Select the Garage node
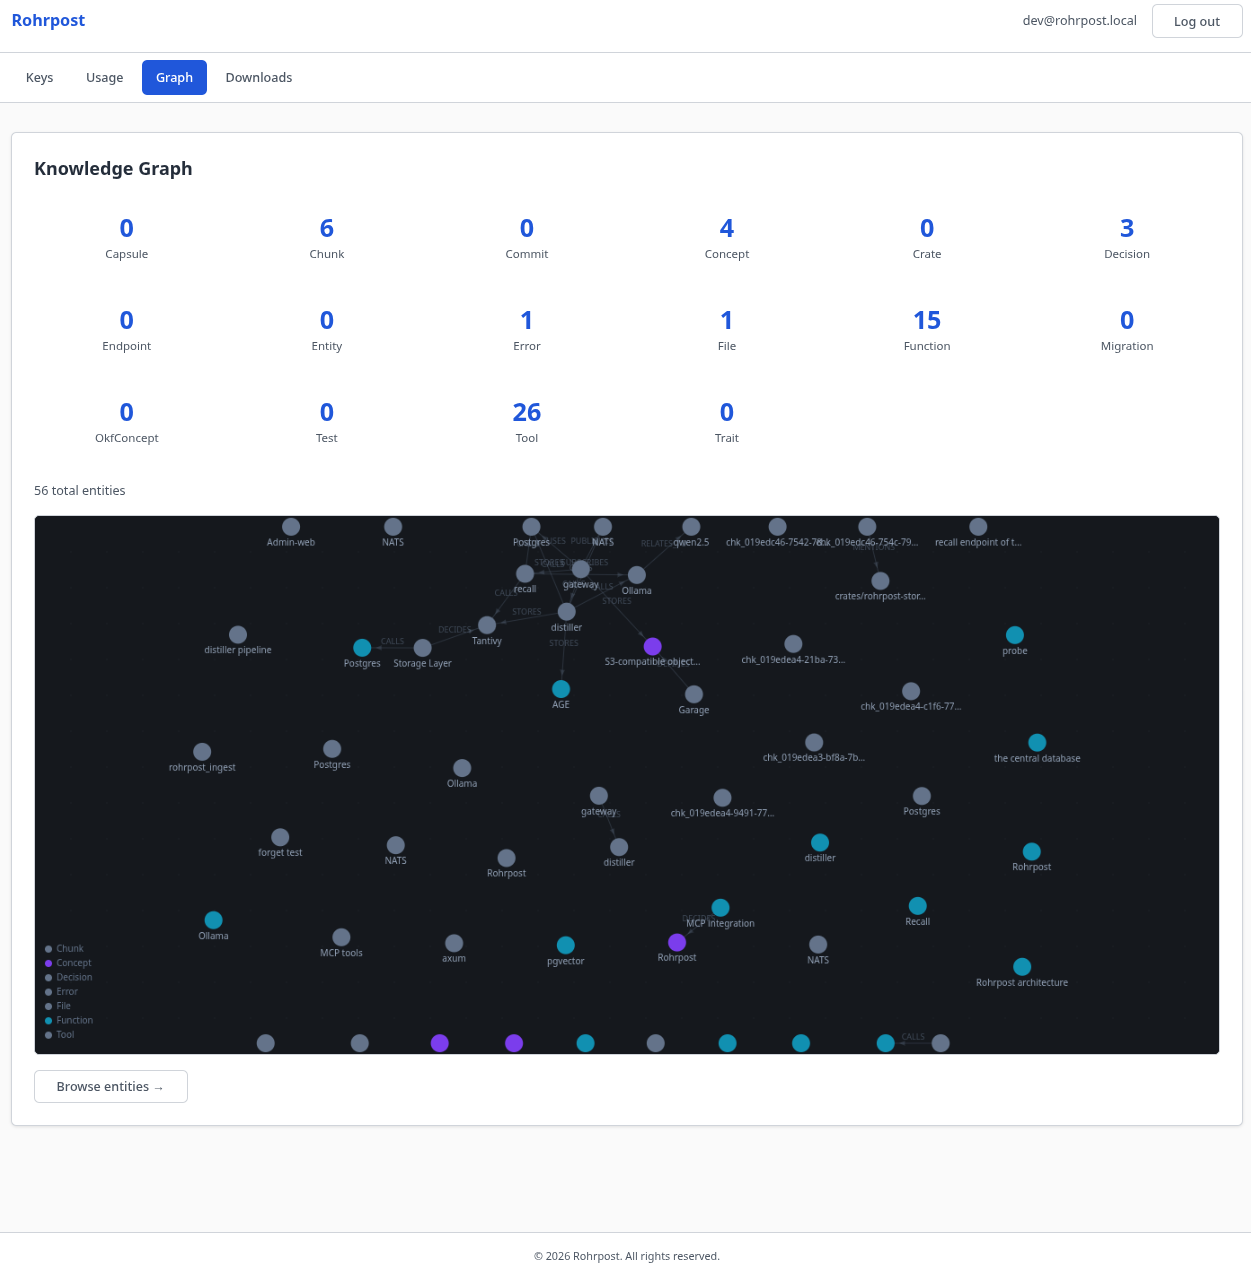This screenshot has width=1251, height=1272. tap(694, 694)
